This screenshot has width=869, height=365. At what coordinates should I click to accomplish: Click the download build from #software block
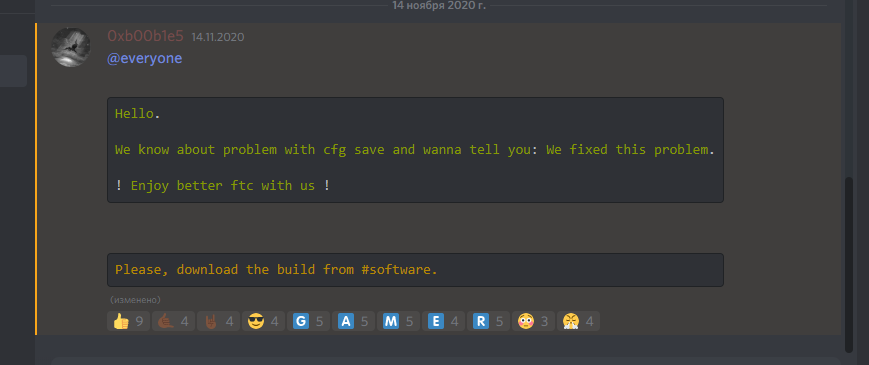click(415, 270)
